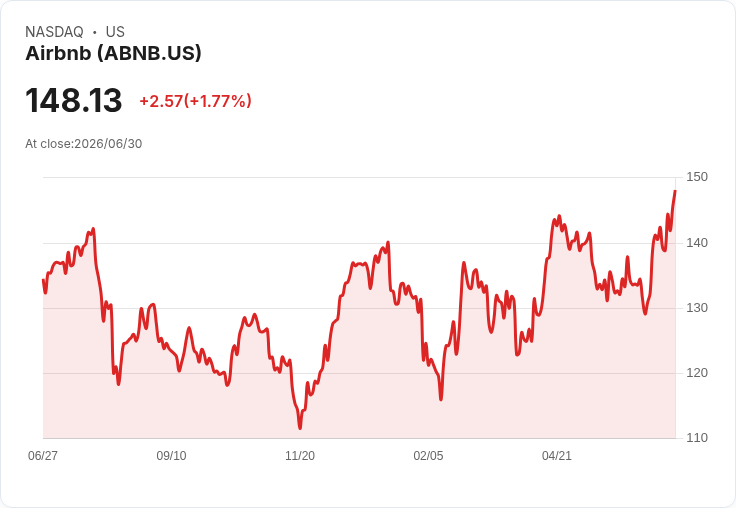
Task: Click the 140 price axis label
Action: click(x=697, y=243)
